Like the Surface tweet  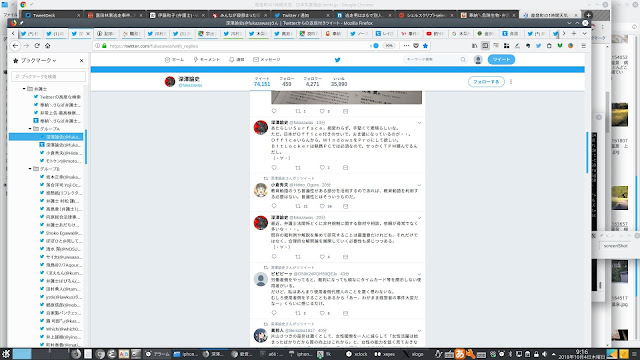click(x=322, y=167)
